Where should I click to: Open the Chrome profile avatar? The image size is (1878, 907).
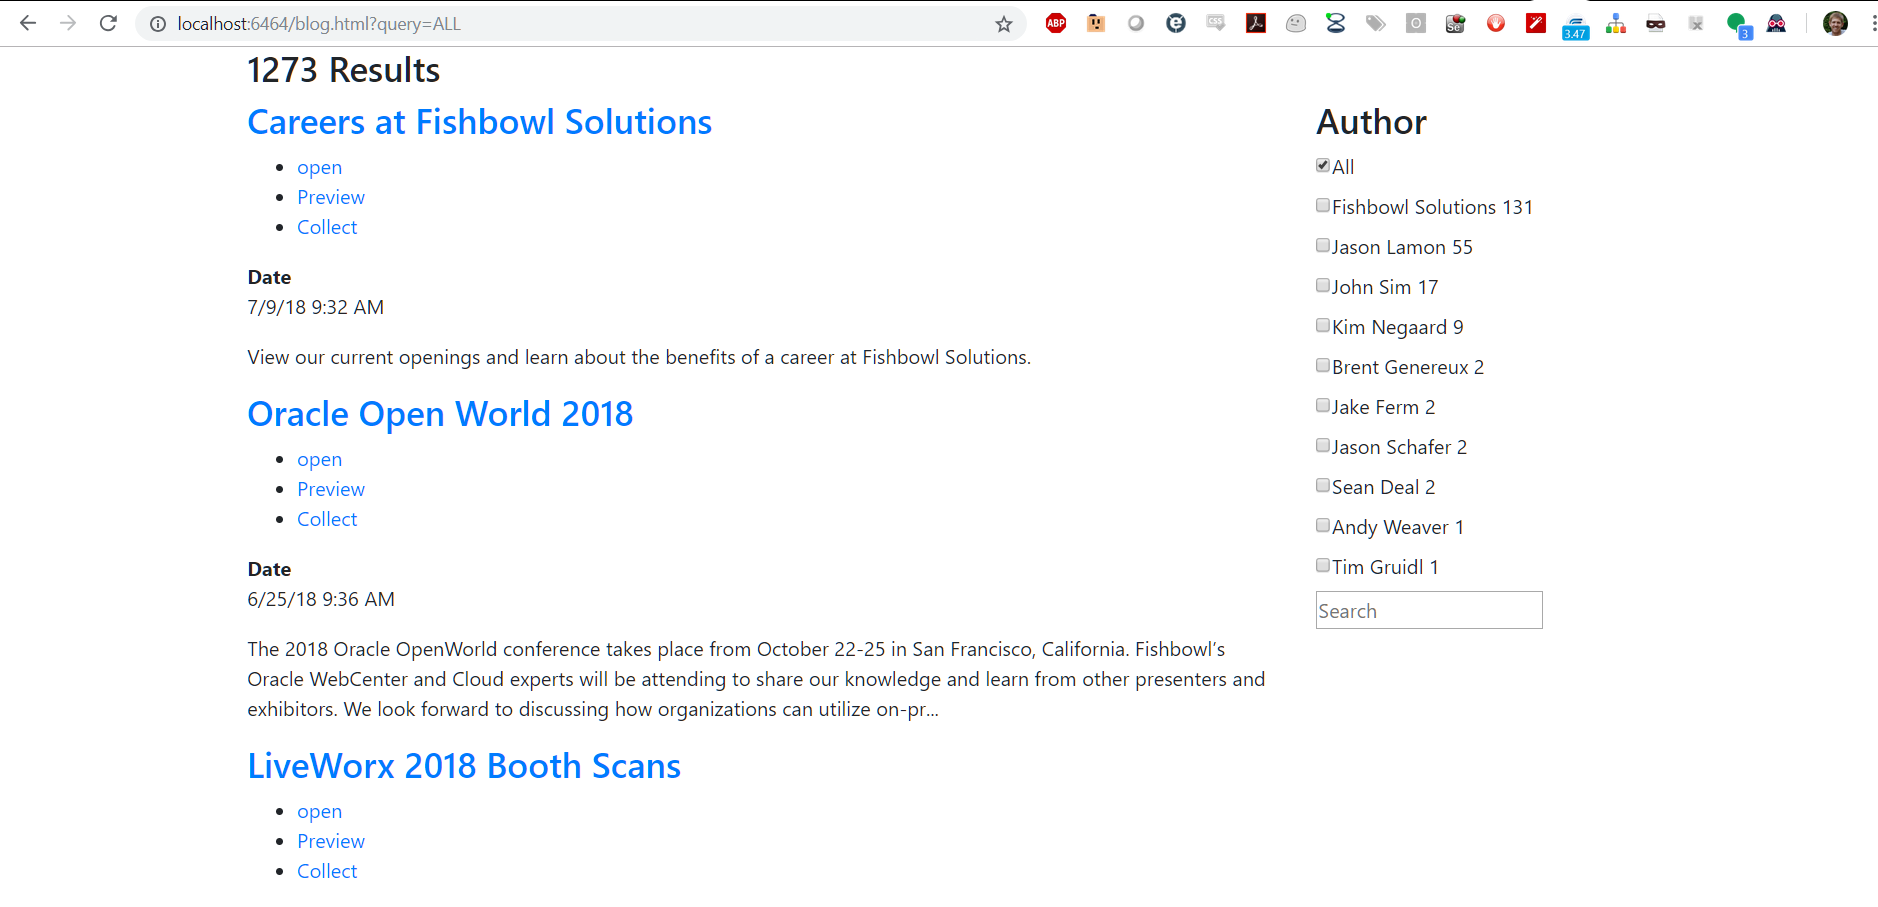[1835, 23]
